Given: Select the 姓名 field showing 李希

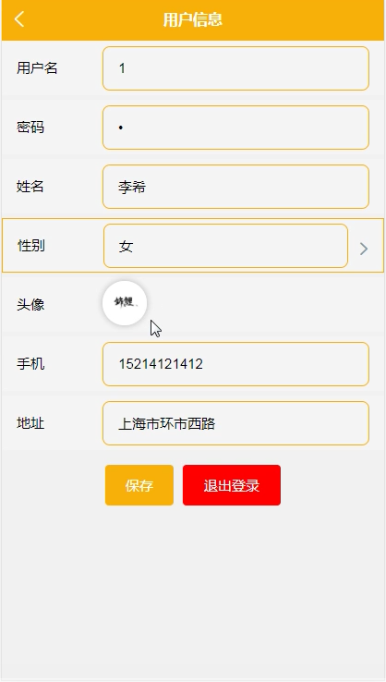Looking at the screenshot, I should coord(235,187).
